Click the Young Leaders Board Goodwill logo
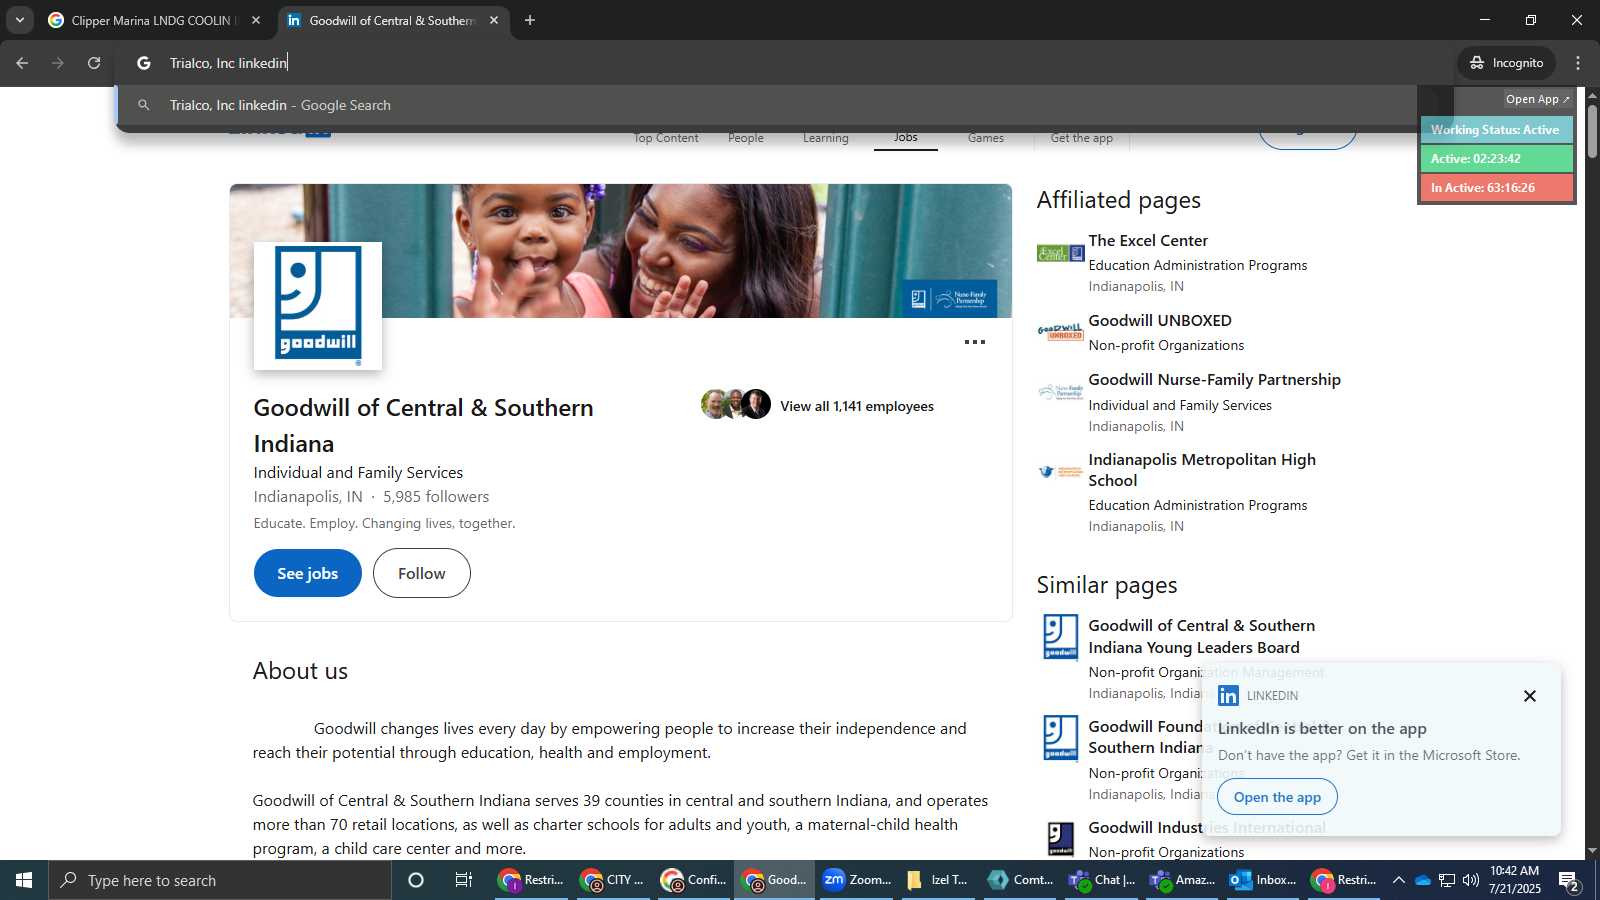 pos(1060,637)
